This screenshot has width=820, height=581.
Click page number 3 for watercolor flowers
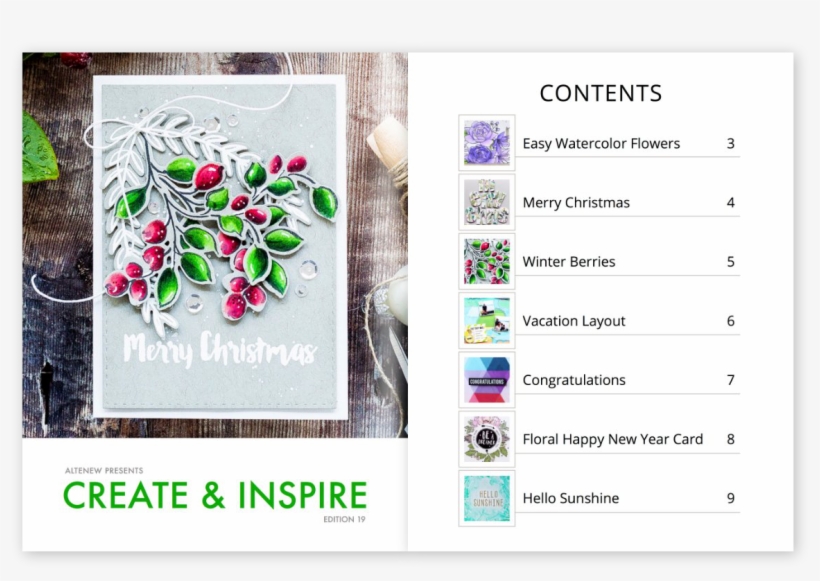tap(731, 142)
